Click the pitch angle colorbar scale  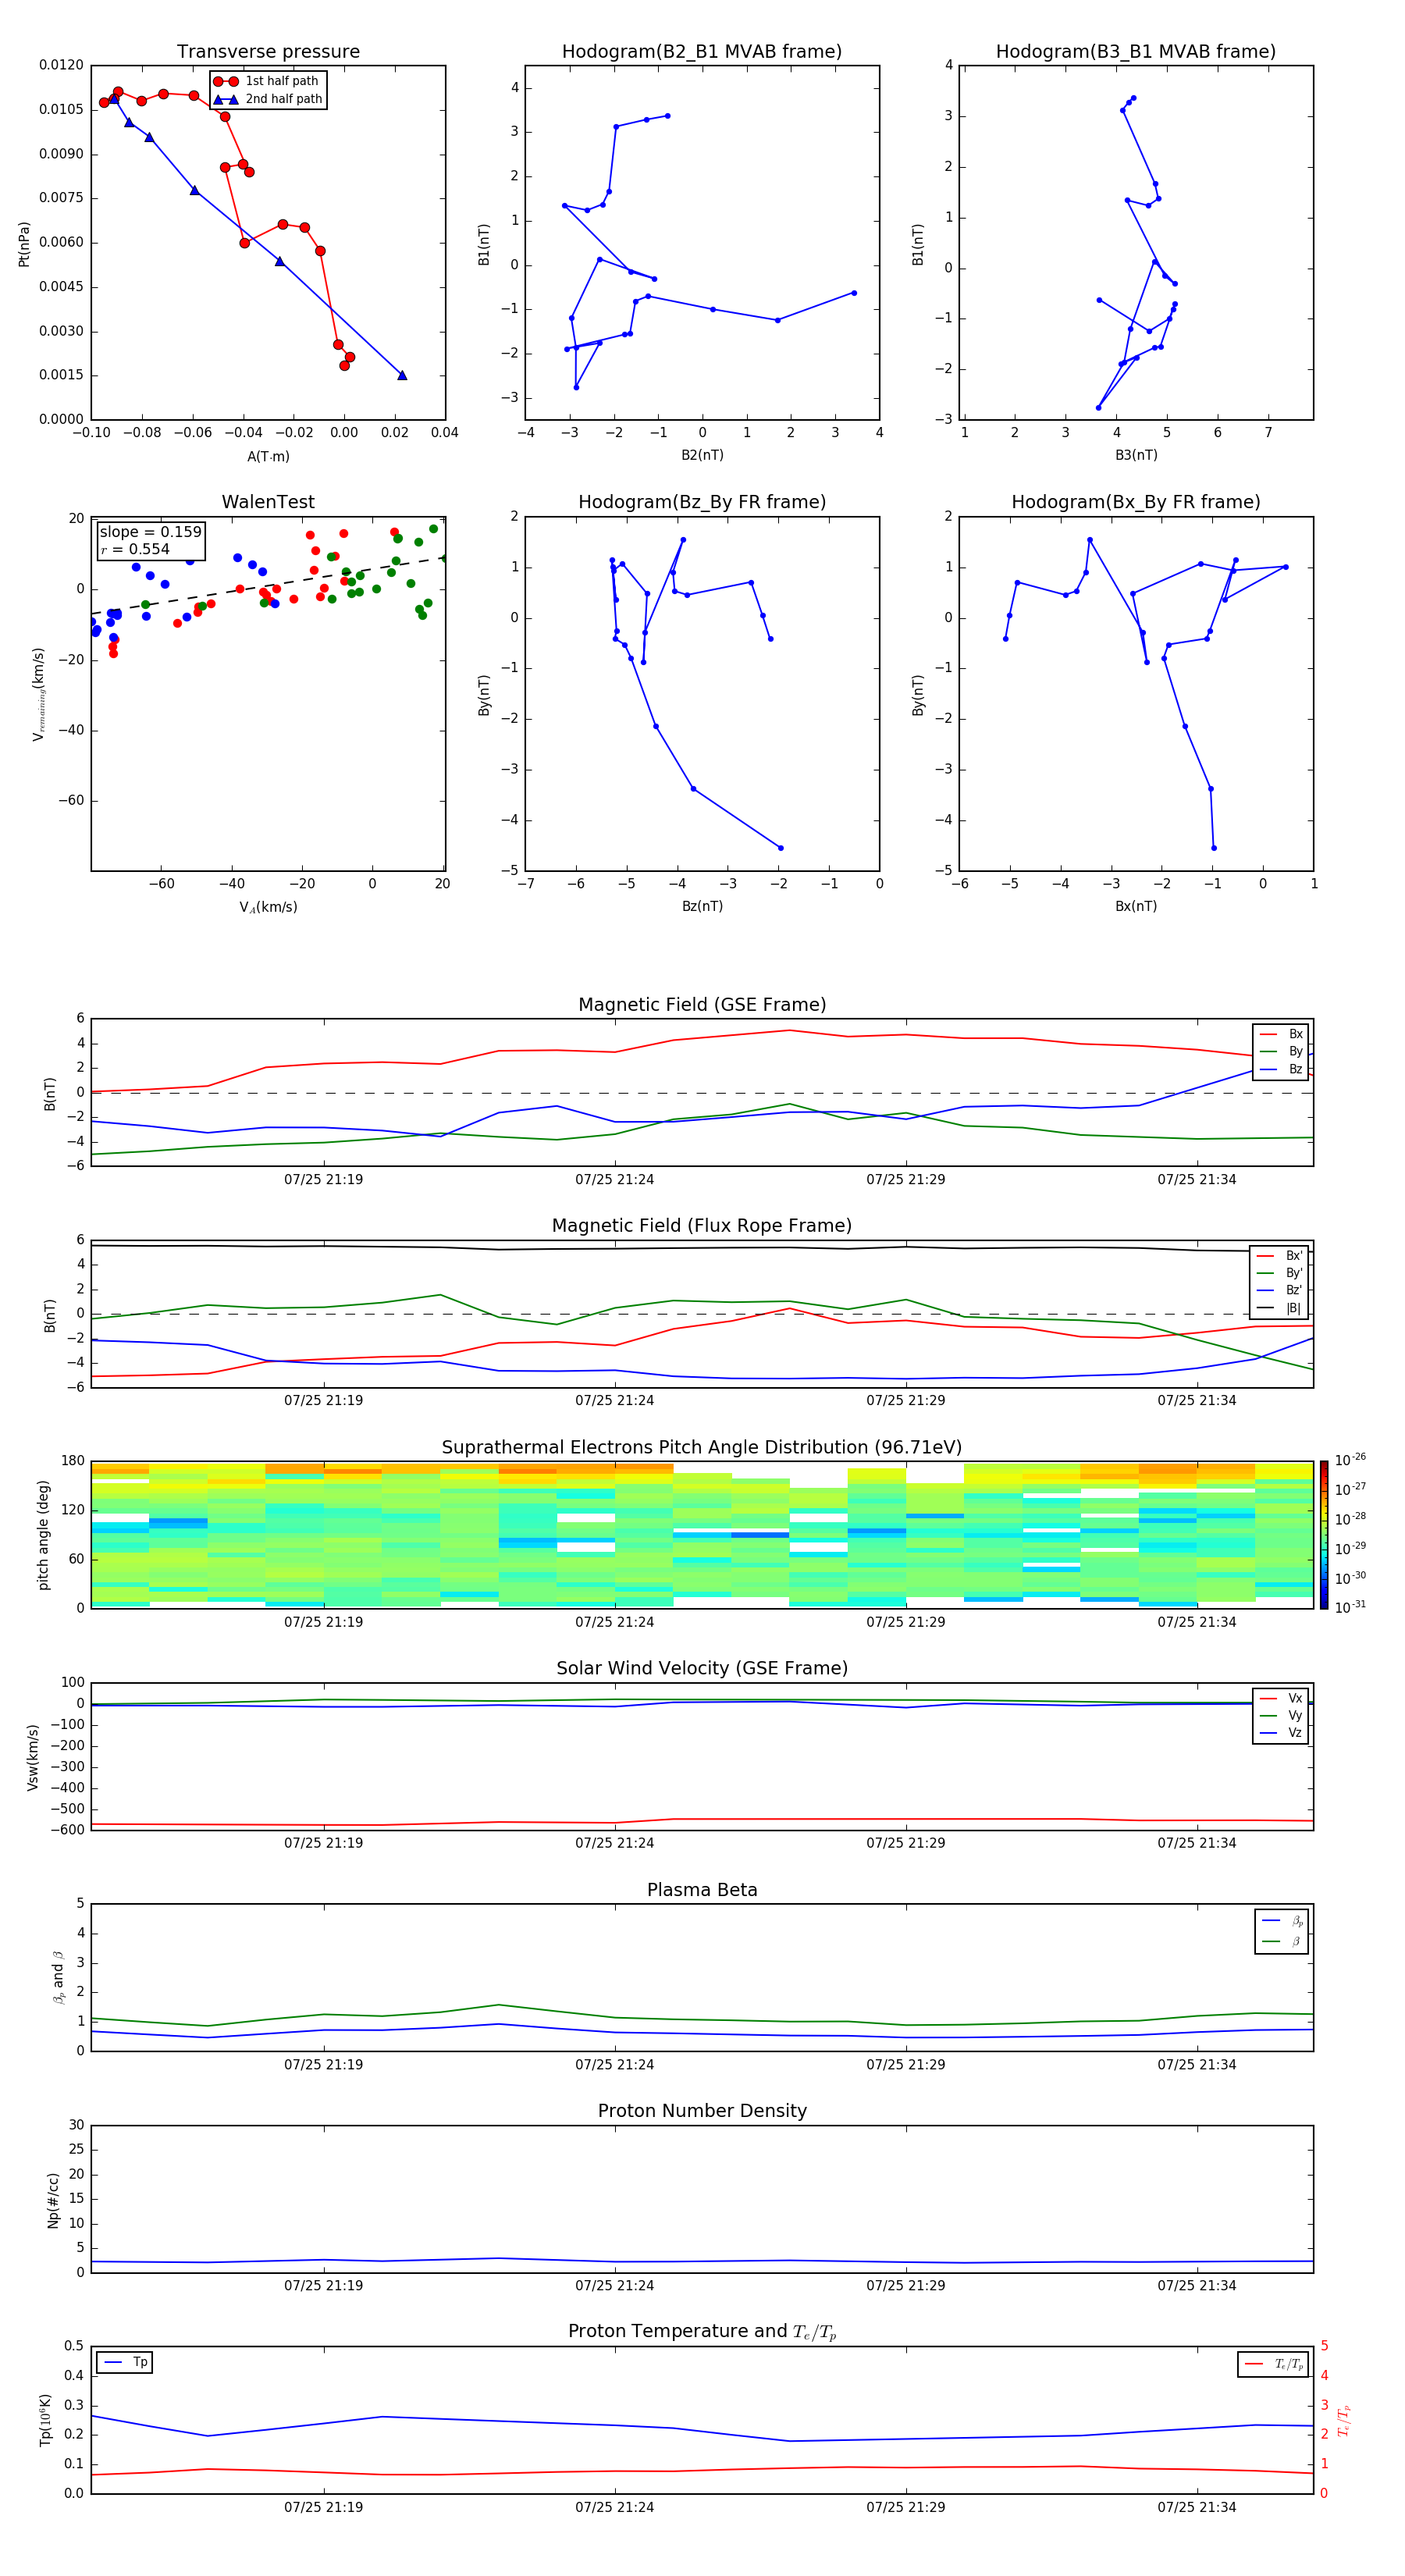tap(1324, 1534)
